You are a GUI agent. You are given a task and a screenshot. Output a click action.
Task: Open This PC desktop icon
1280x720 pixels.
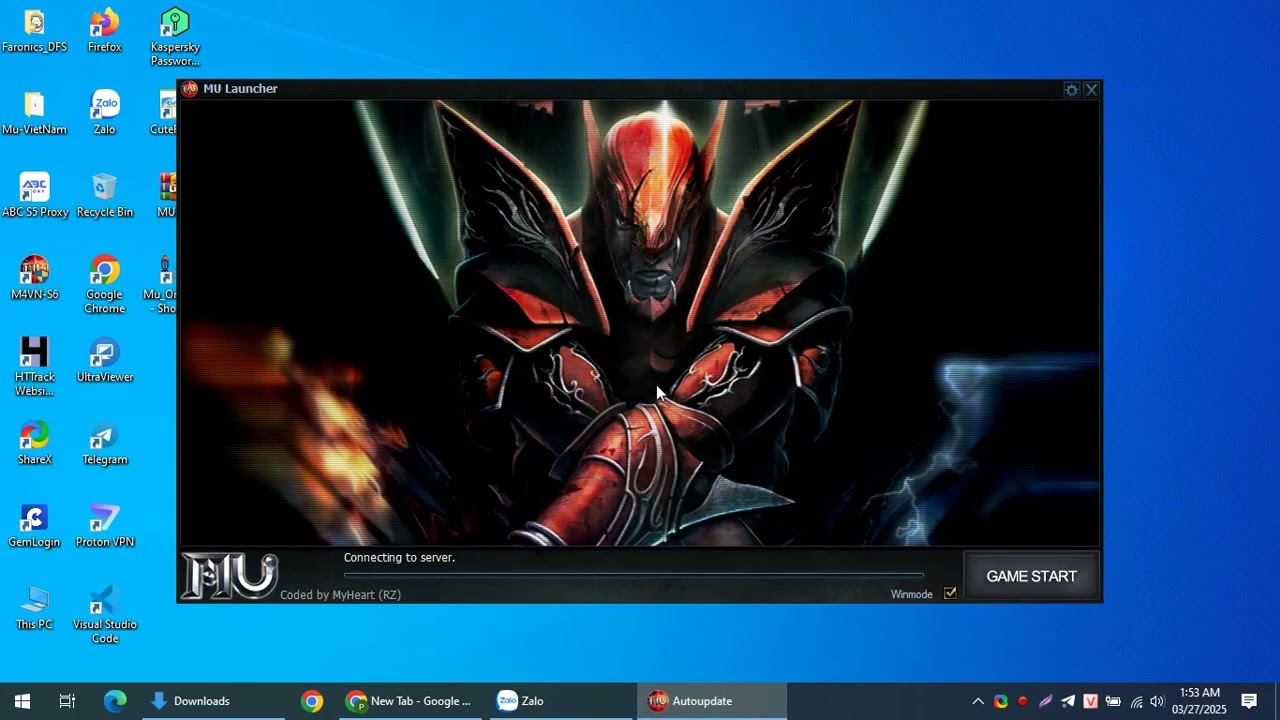pos(34,608)
